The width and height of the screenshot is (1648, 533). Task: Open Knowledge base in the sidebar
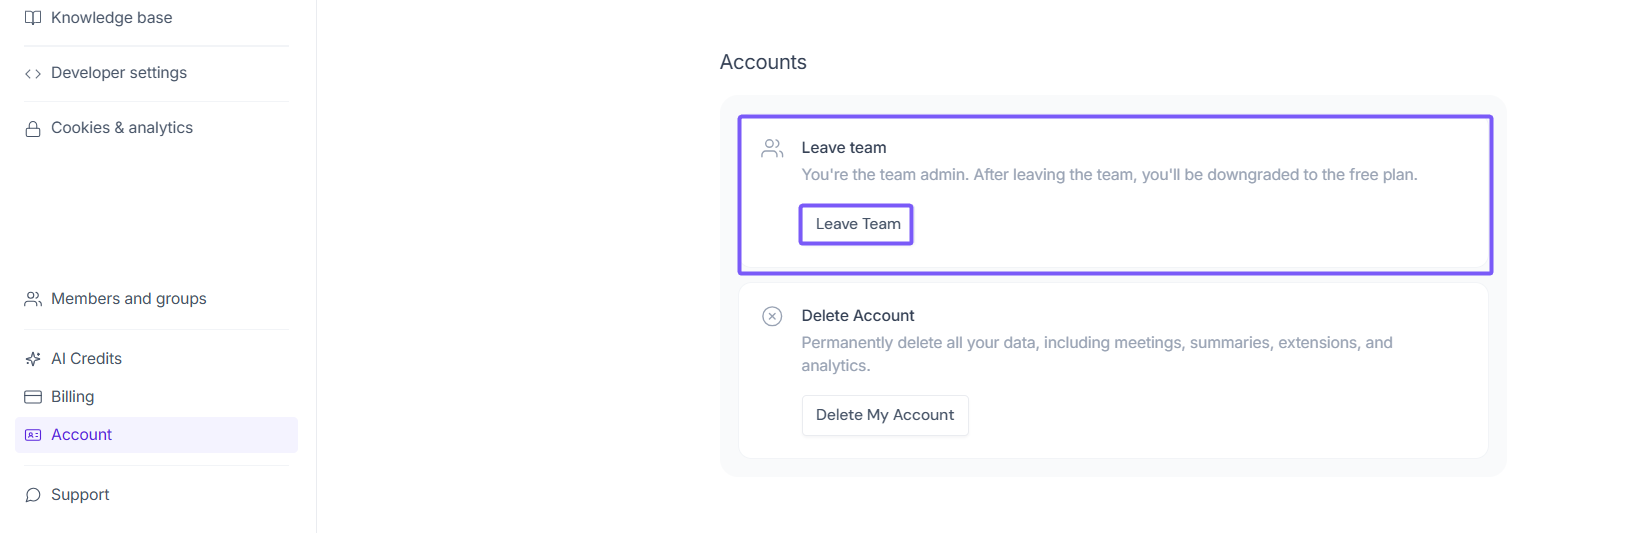pos(111,18)
